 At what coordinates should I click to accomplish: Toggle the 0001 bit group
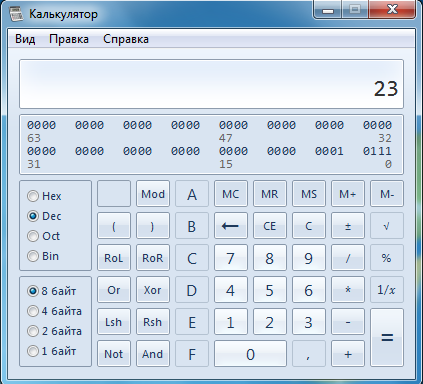click(329, 151)
